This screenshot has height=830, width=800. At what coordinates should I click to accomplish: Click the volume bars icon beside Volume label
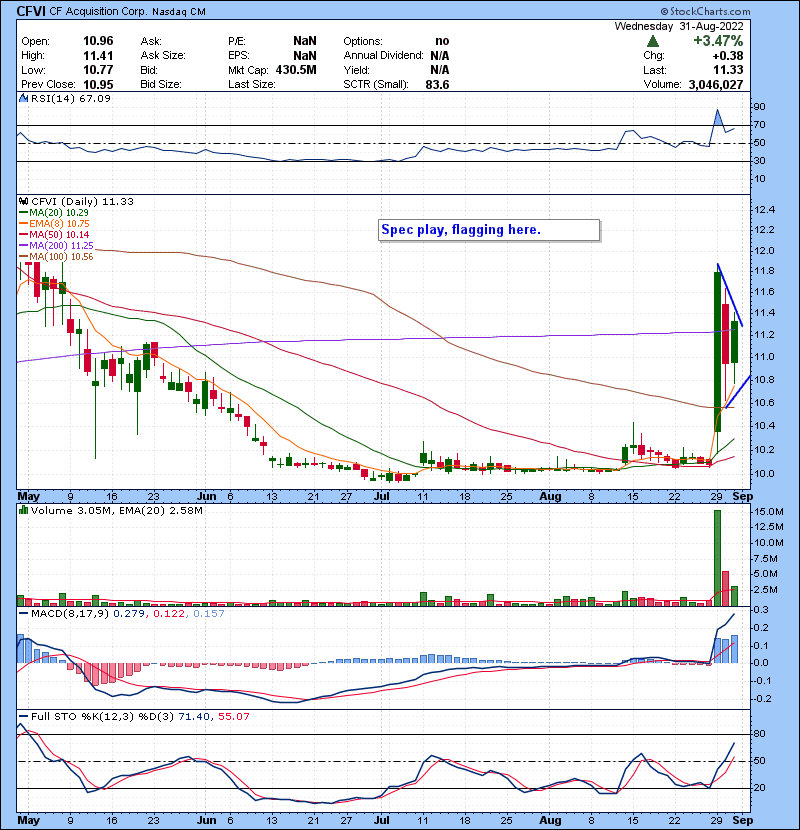pos(23,510)
